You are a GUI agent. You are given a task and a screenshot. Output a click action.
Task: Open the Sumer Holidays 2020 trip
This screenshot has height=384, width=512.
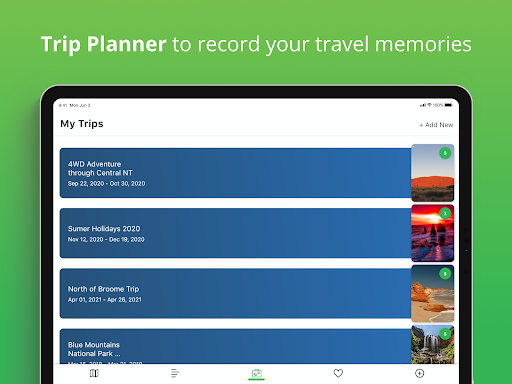tap(235, 233)
